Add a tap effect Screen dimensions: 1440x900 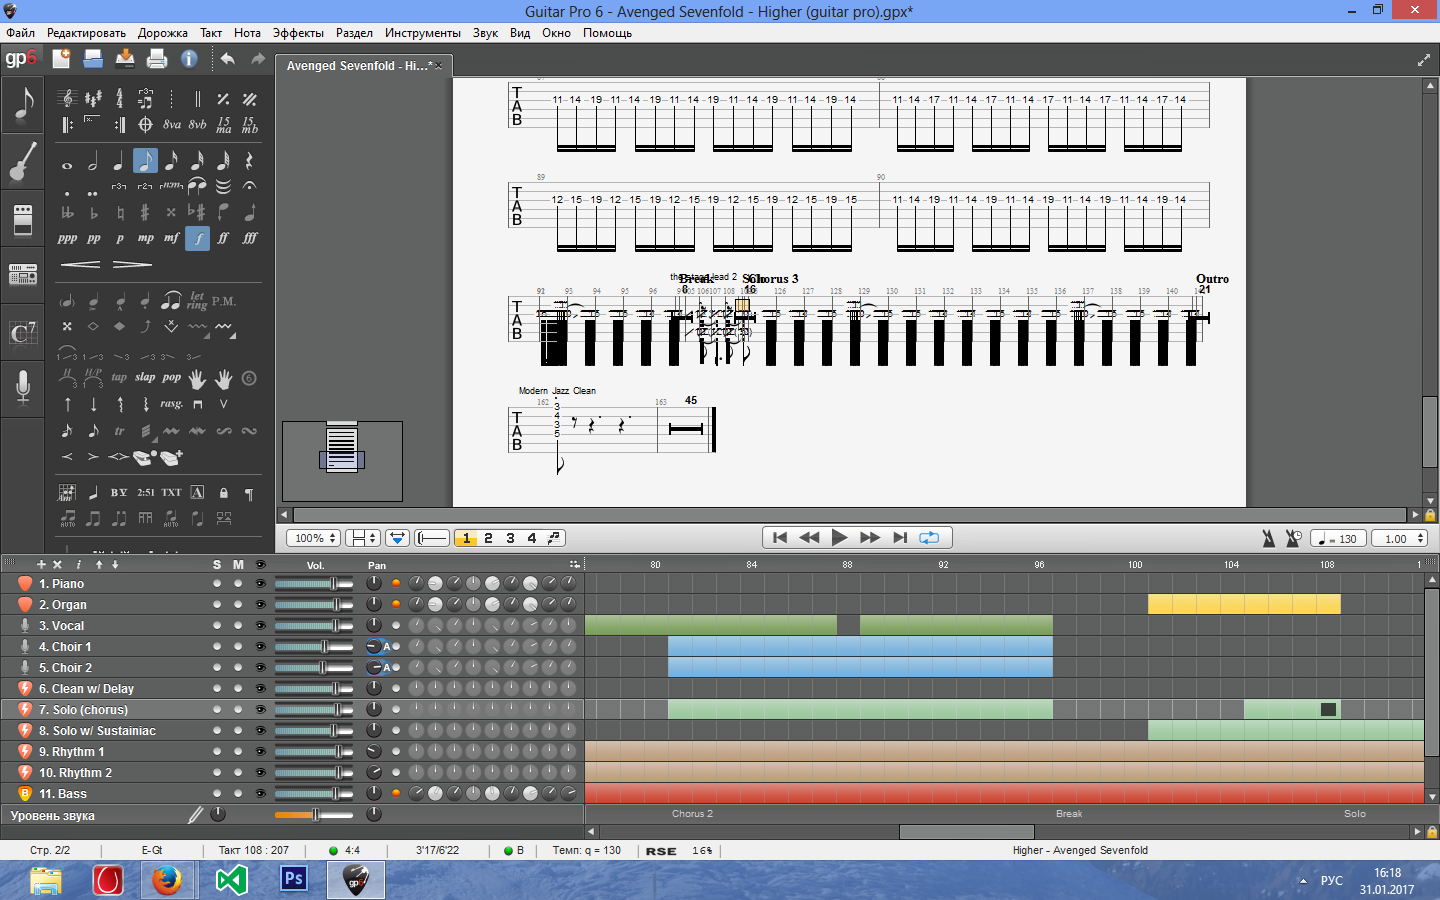pyautogui.click(x=119, y=378)
